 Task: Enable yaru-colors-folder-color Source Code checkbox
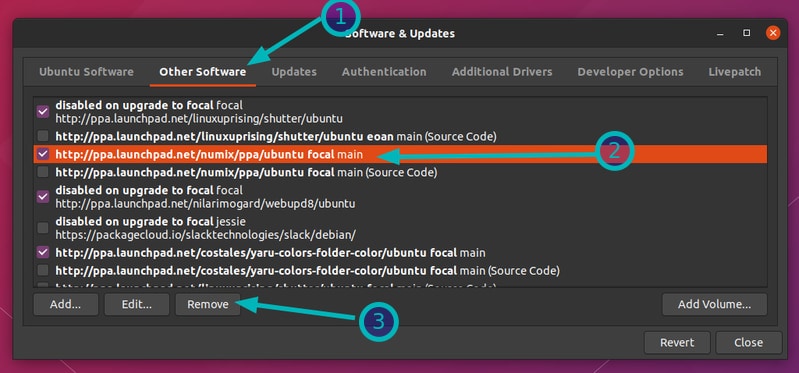(43, 270)
